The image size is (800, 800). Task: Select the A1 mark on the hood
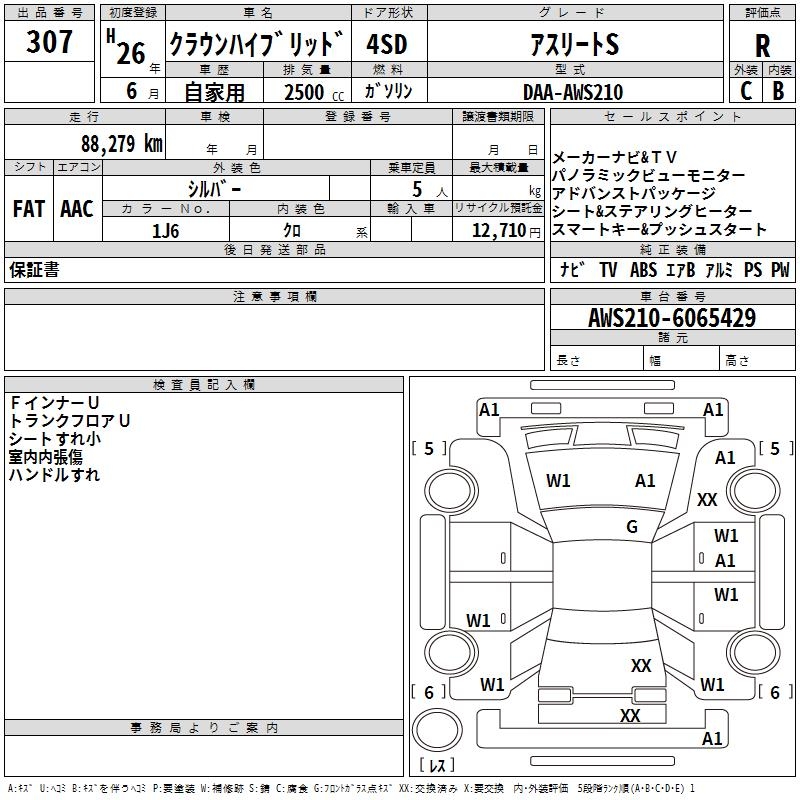click(x=645, y=480)
